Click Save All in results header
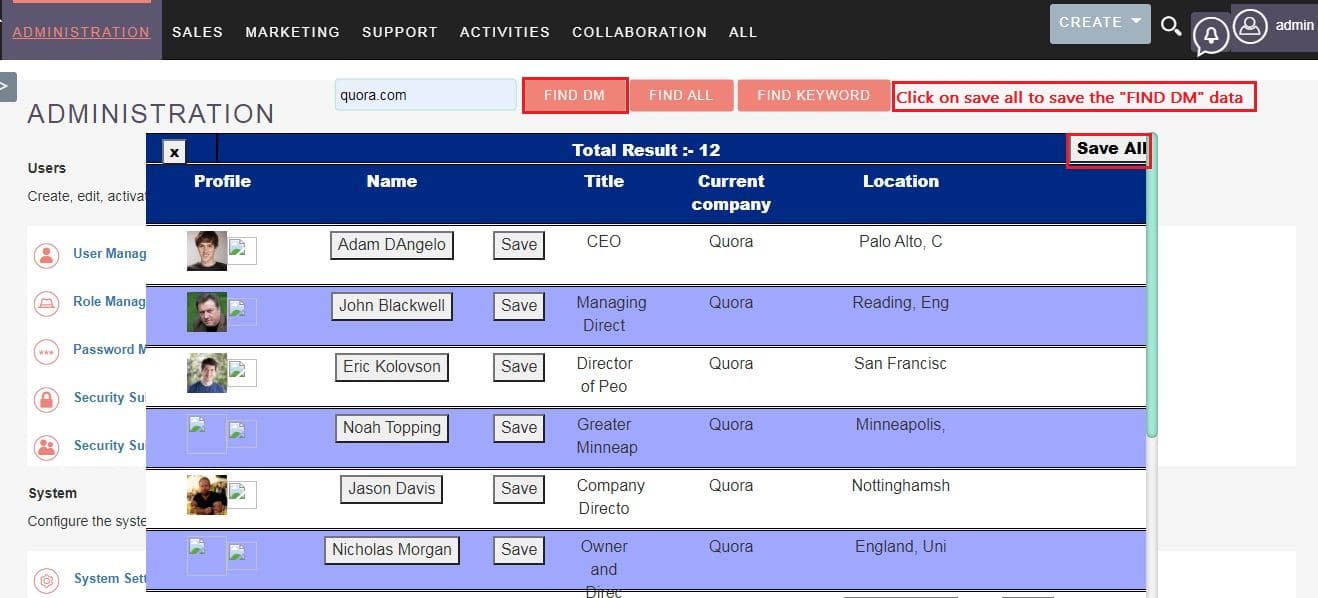Image resolution: width=1318 pixels, height=598 pixels. click(x=1109, y=149)
